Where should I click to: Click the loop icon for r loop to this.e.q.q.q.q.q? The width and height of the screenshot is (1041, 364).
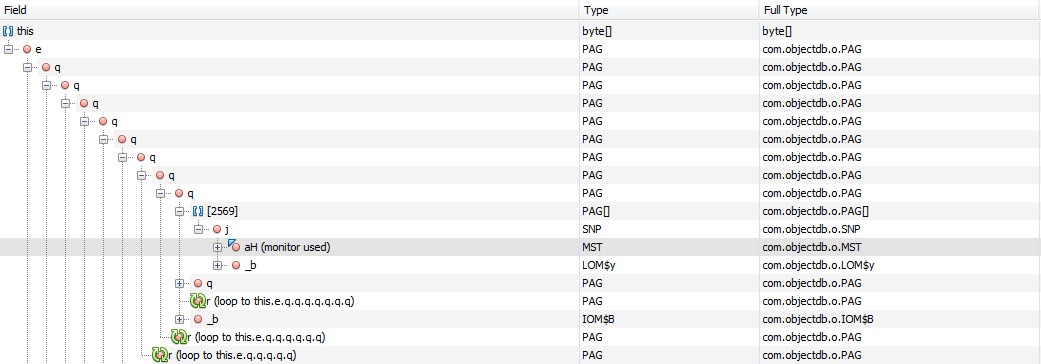159,355
